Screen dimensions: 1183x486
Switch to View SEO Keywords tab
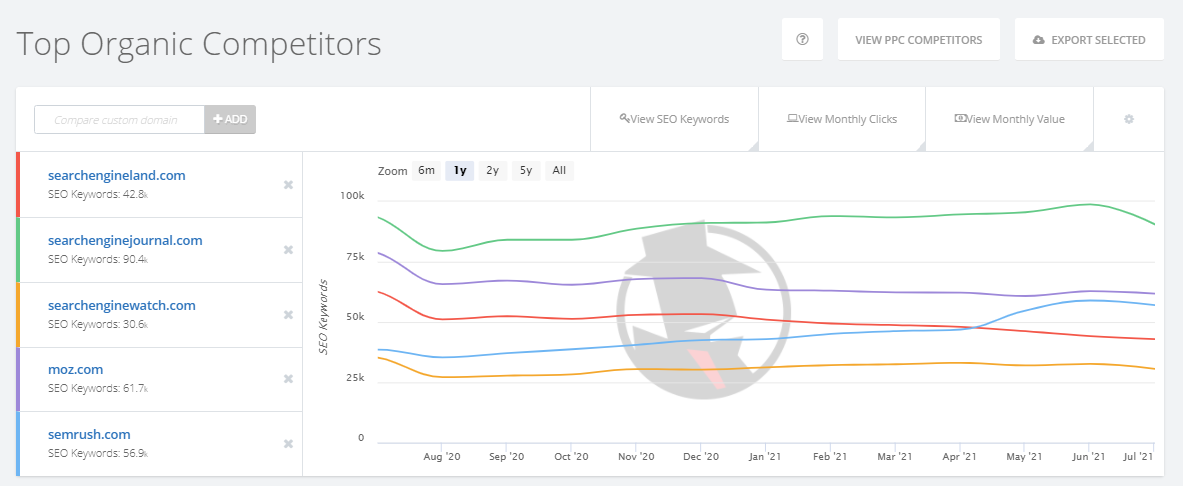674,119
